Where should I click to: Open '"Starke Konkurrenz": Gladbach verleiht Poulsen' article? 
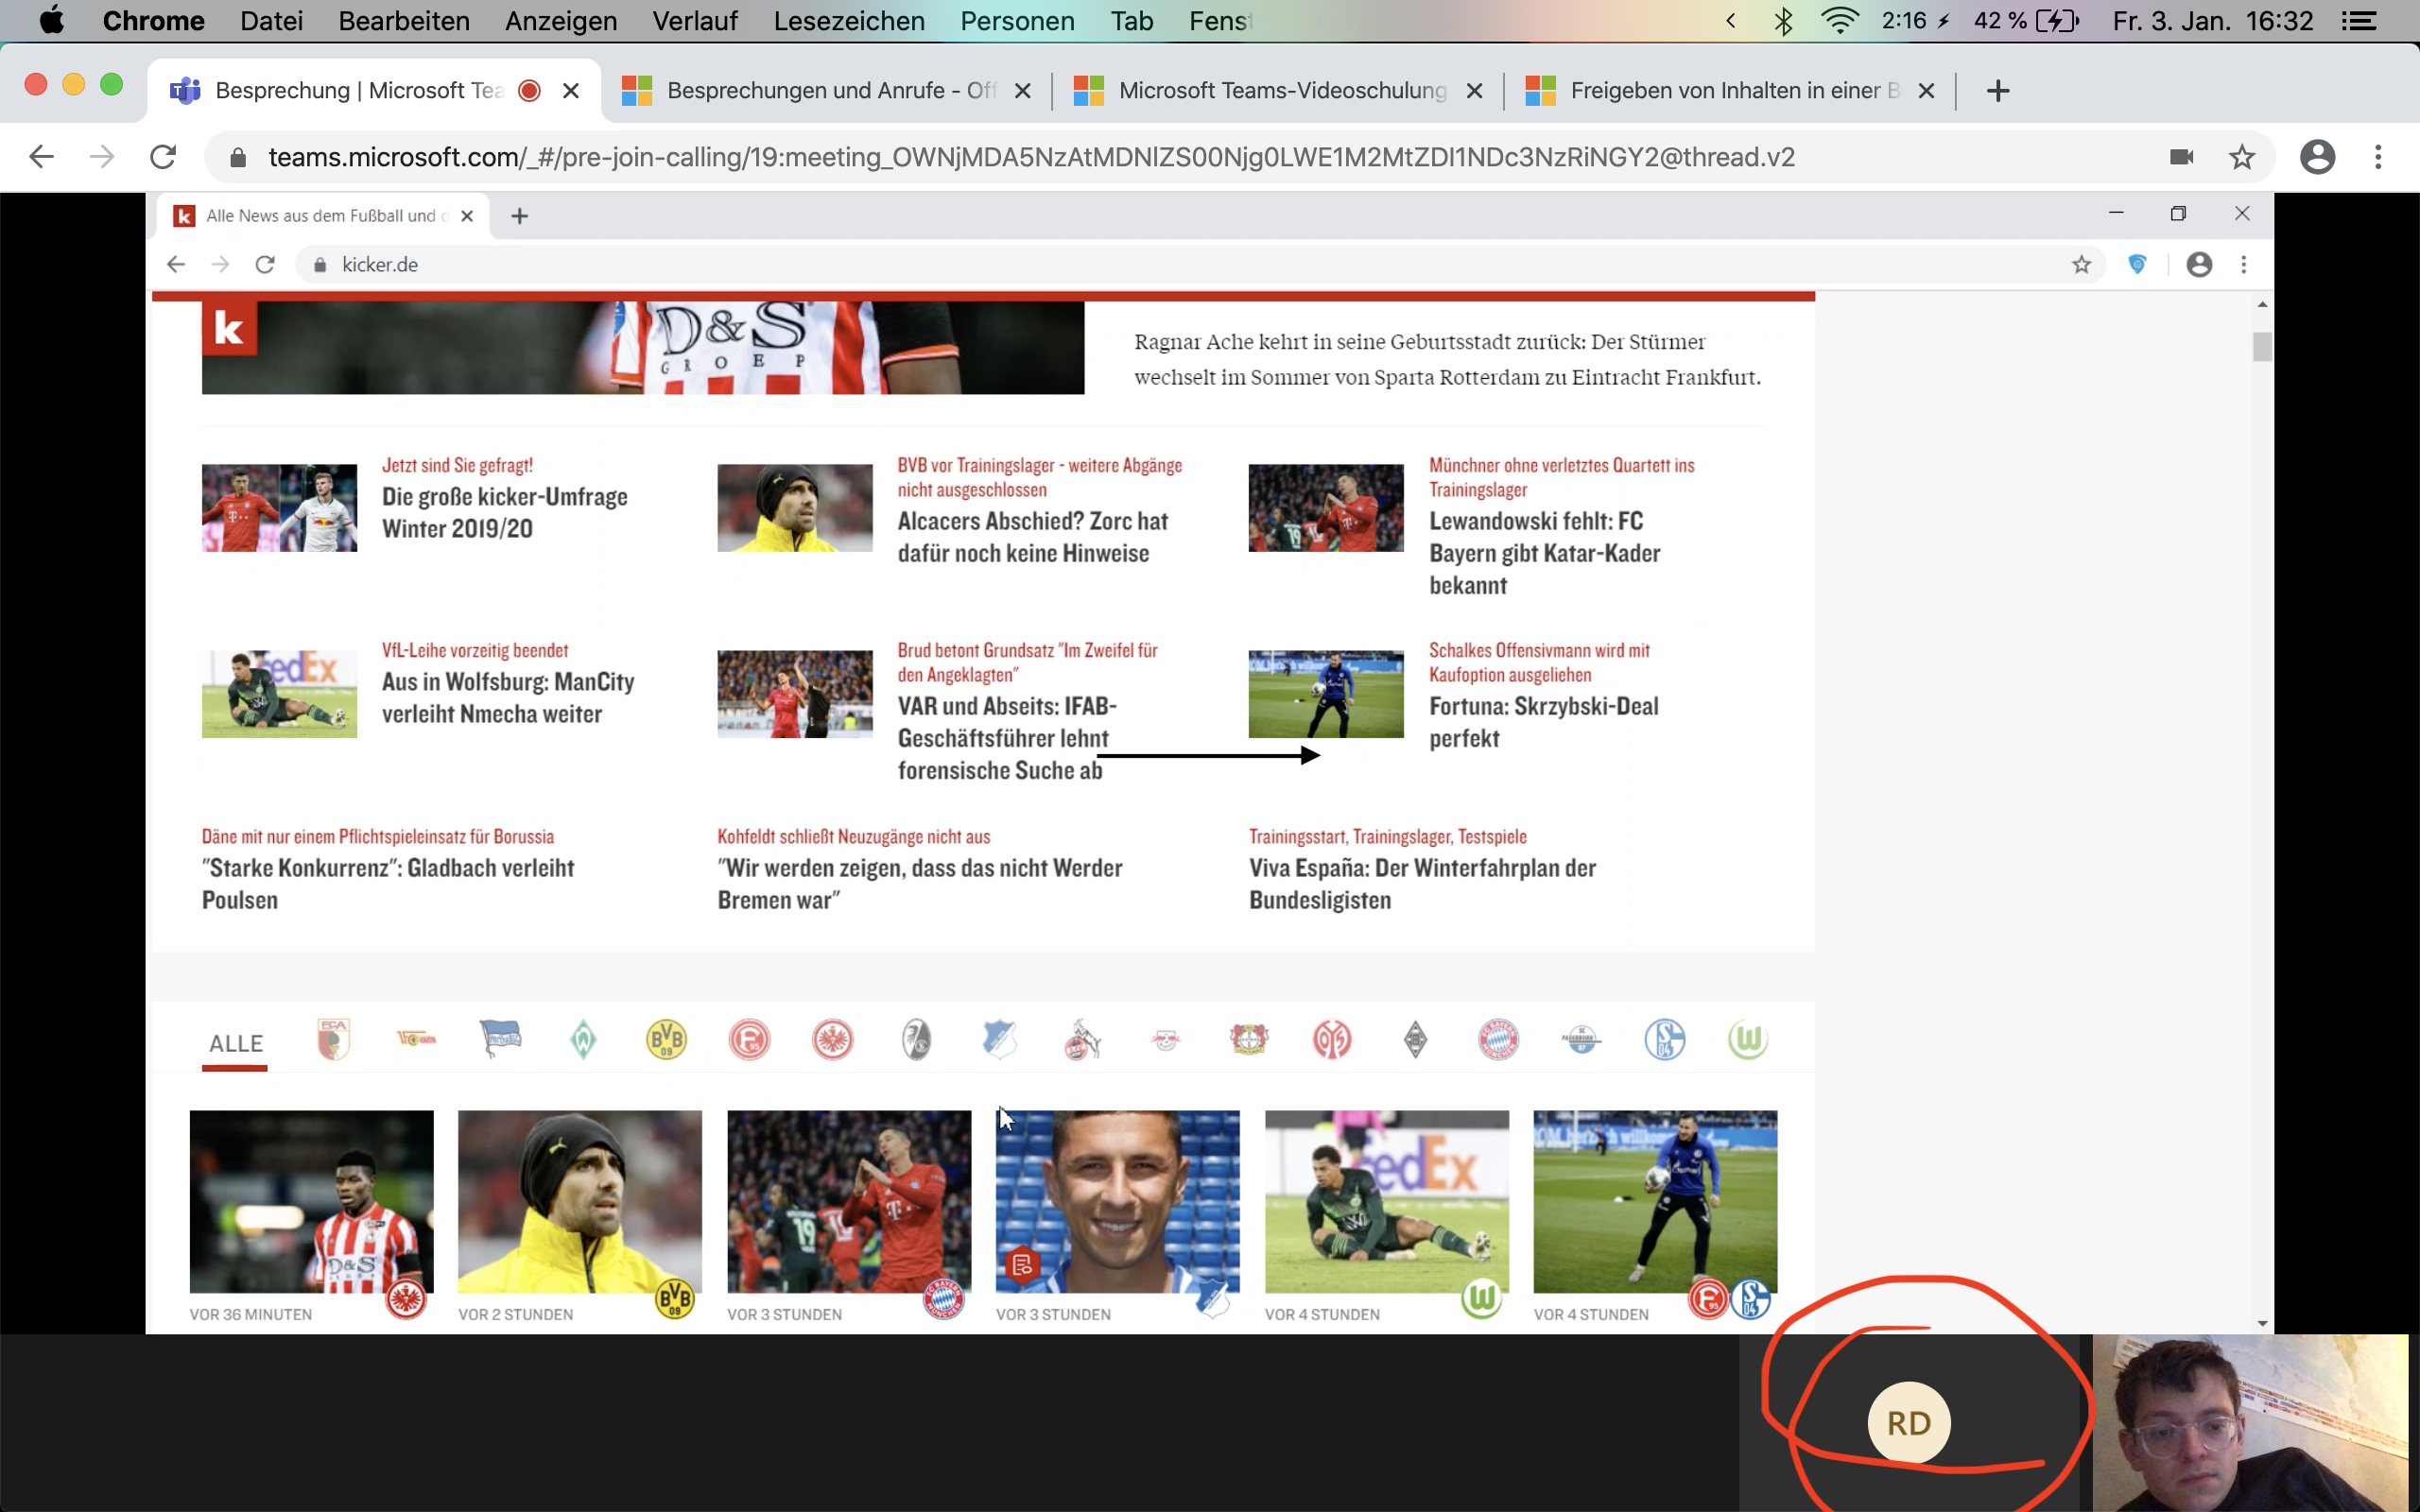coord(388,884)
